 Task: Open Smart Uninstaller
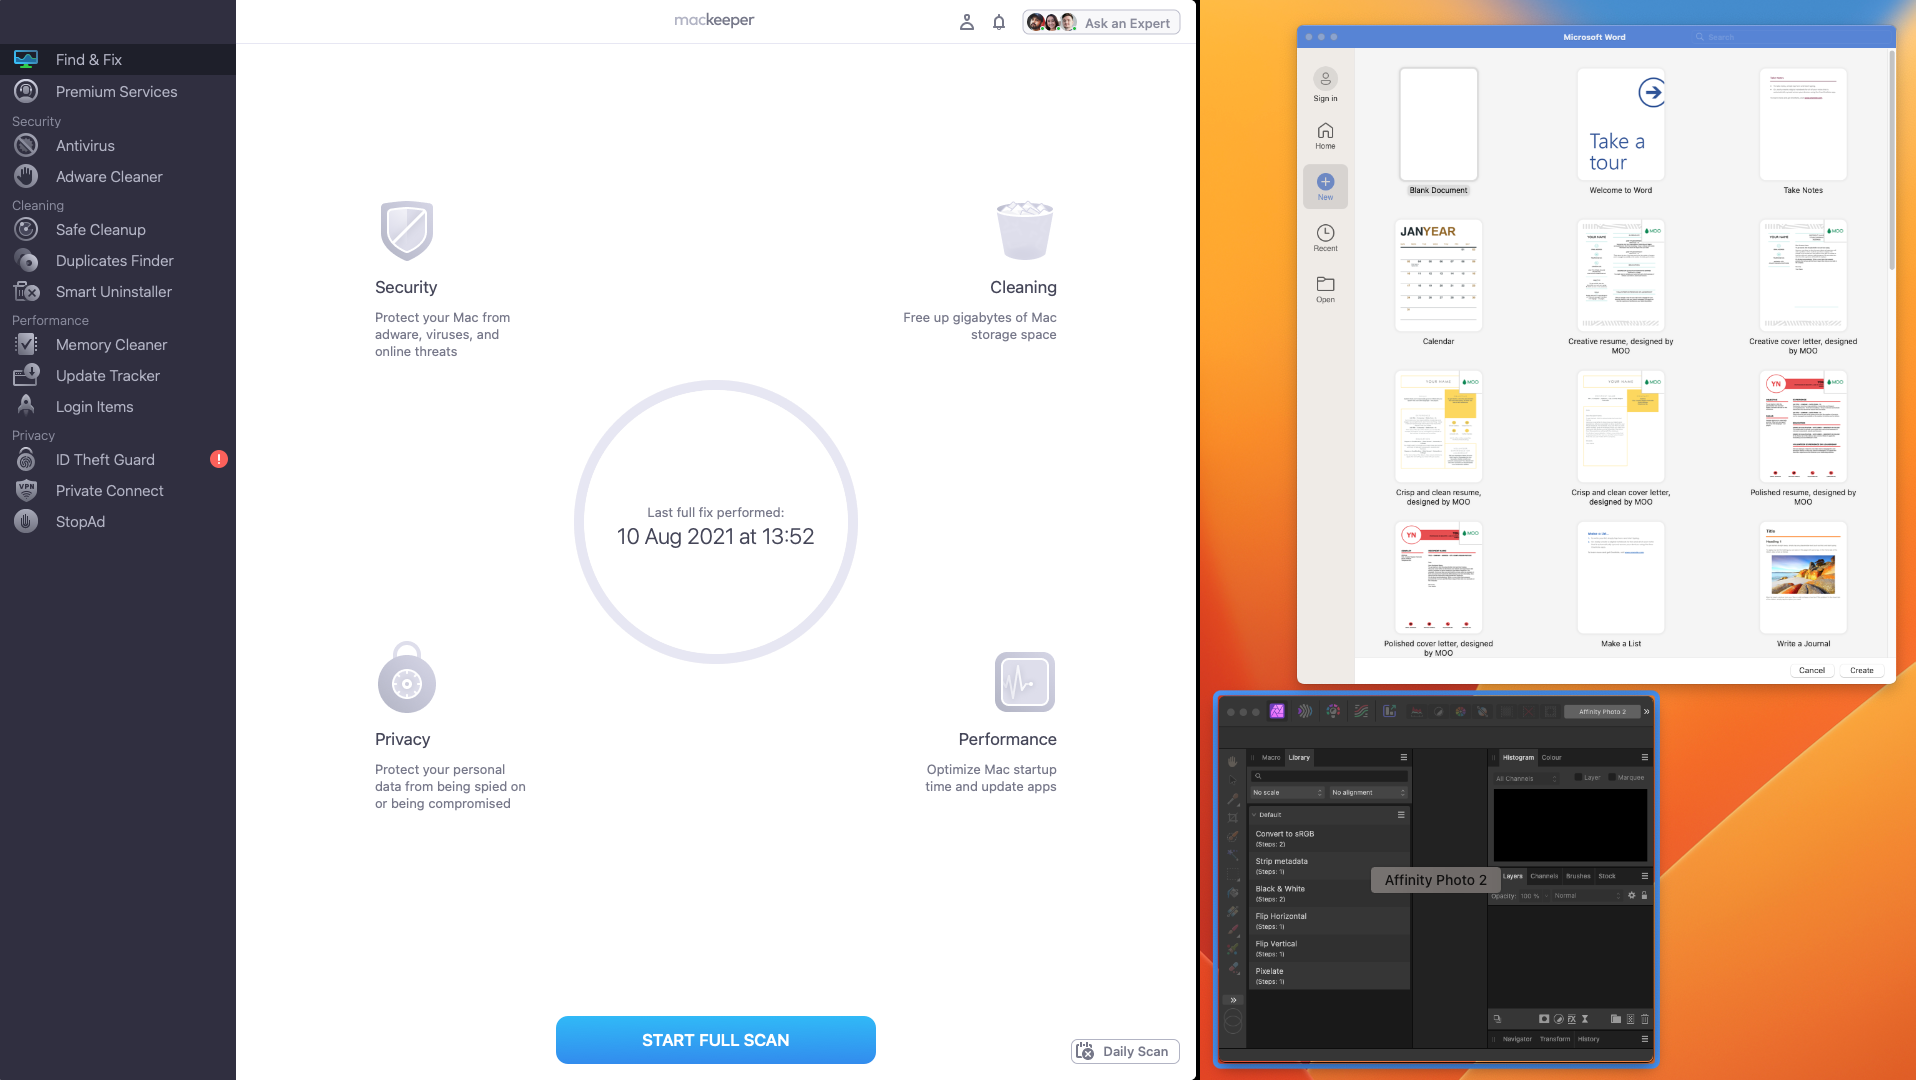[117, 291]
